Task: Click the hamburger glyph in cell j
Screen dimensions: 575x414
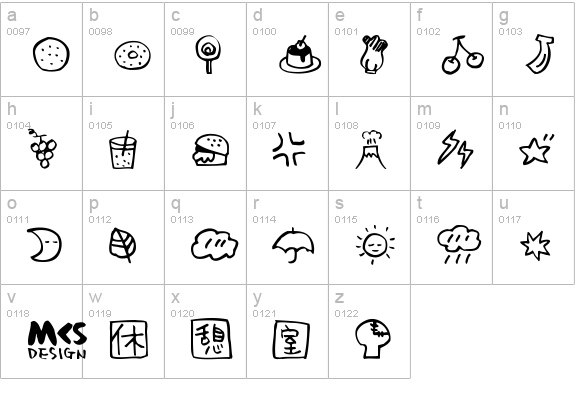Action: [210, 150]
